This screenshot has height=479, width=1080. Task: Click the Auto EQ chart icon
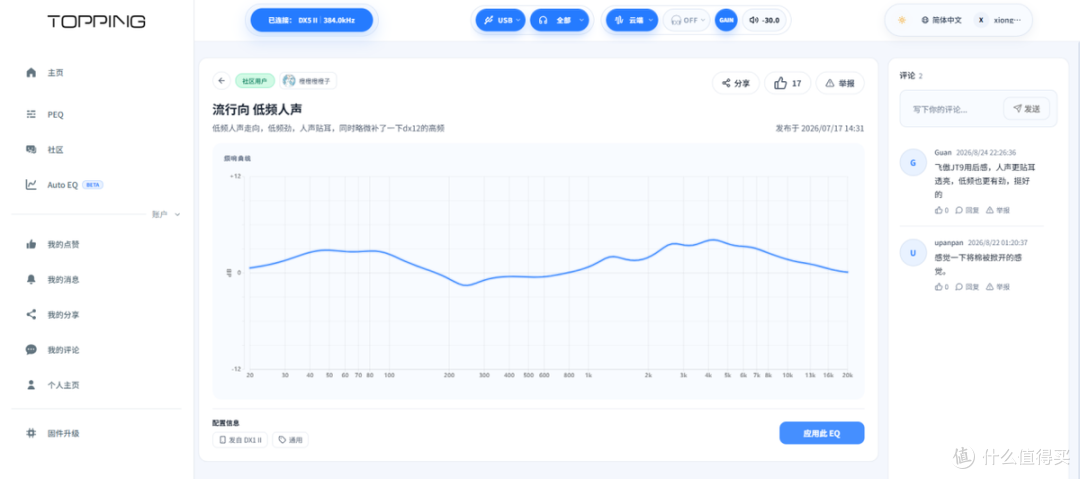coord(30,184)
